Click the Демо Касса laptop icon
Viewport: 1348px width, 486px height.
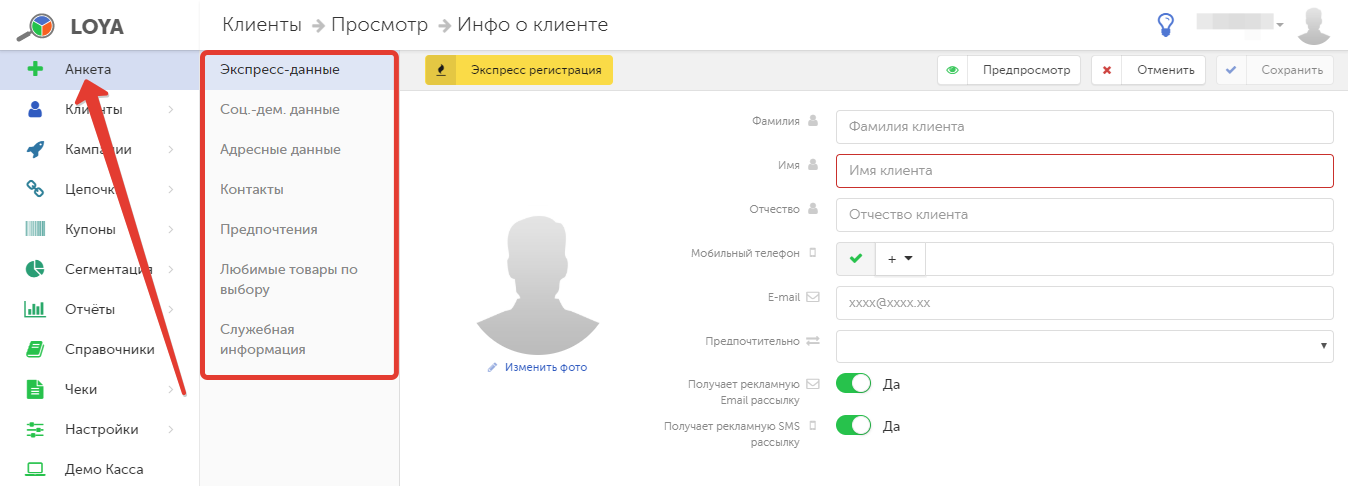coord(35,469)
